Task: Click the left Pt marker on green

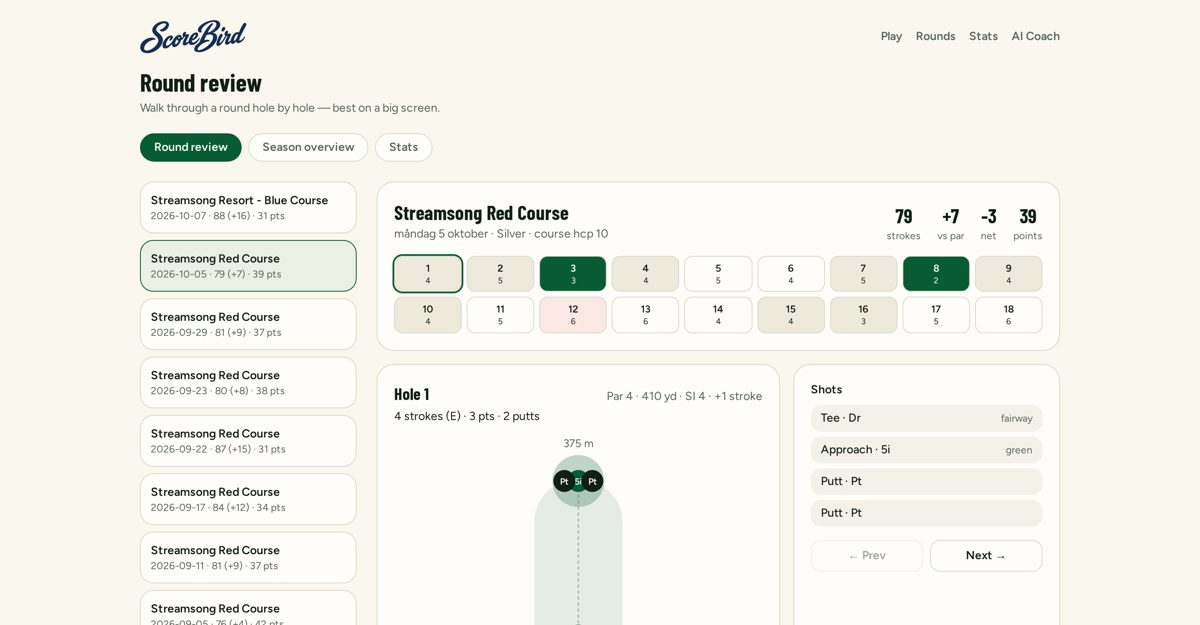Action: click(564, 481)
